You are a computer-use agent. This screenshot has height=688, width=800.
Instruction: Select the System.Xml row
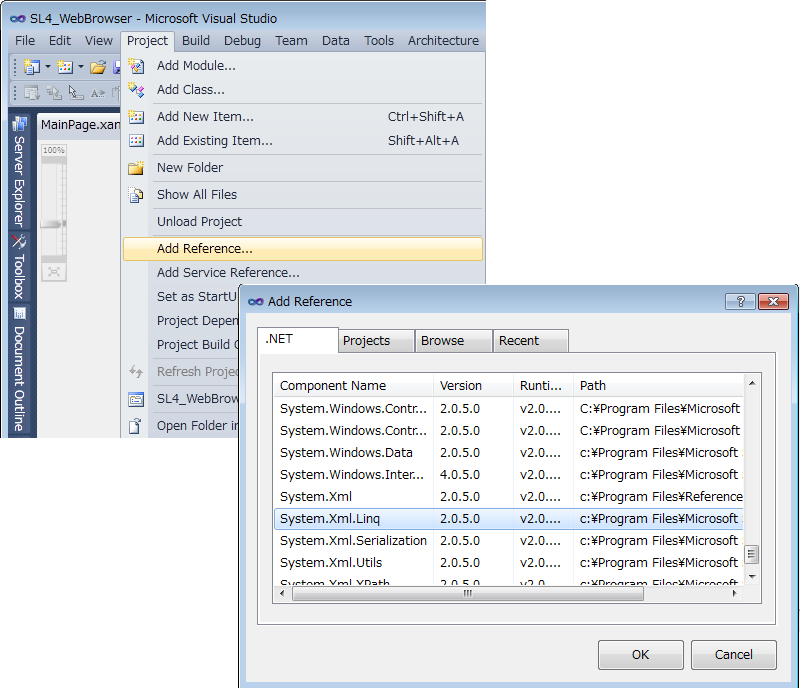tap(509, 497)
